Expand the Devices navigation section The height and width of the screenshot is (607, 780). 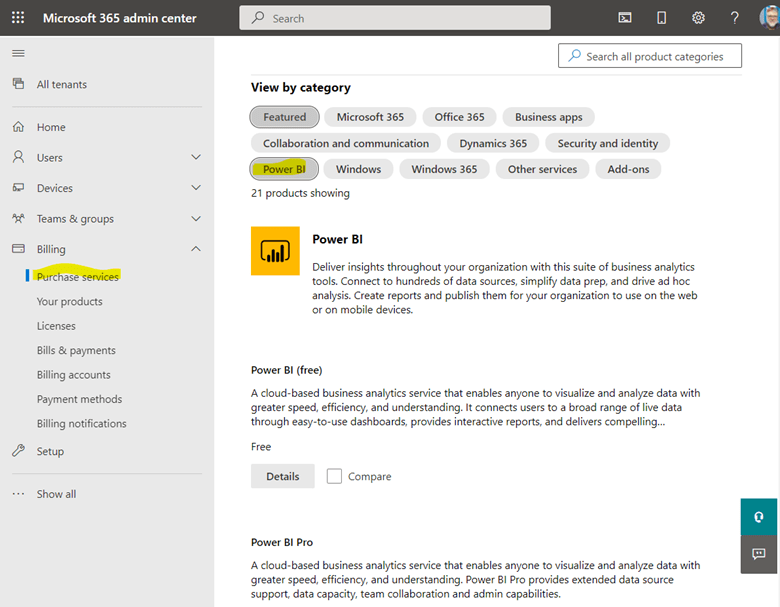pos(196,188)
